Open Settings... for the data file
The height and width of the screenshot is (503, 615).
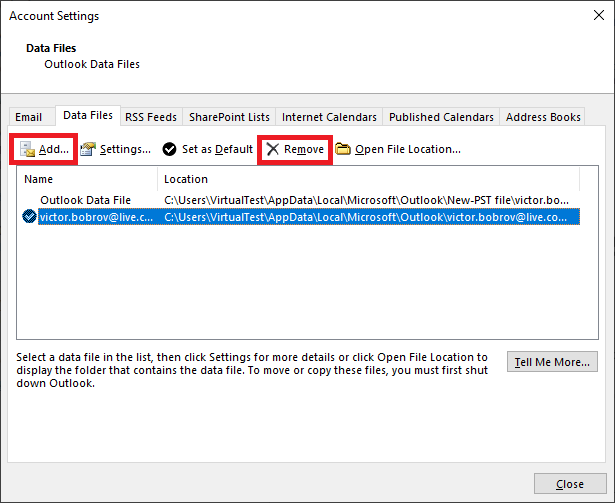pyautogui.click(x=125, y=149)
